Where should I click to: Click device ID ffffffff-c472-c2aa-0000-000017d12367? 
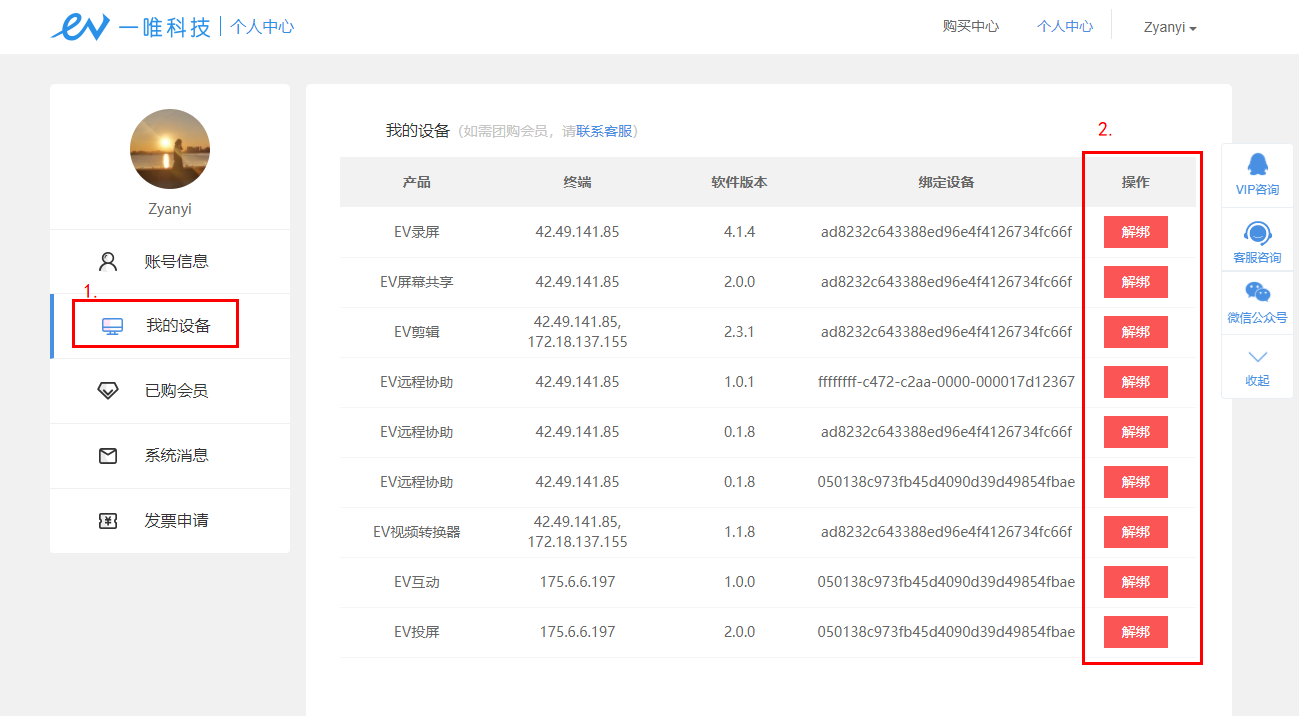pos(946,382)
